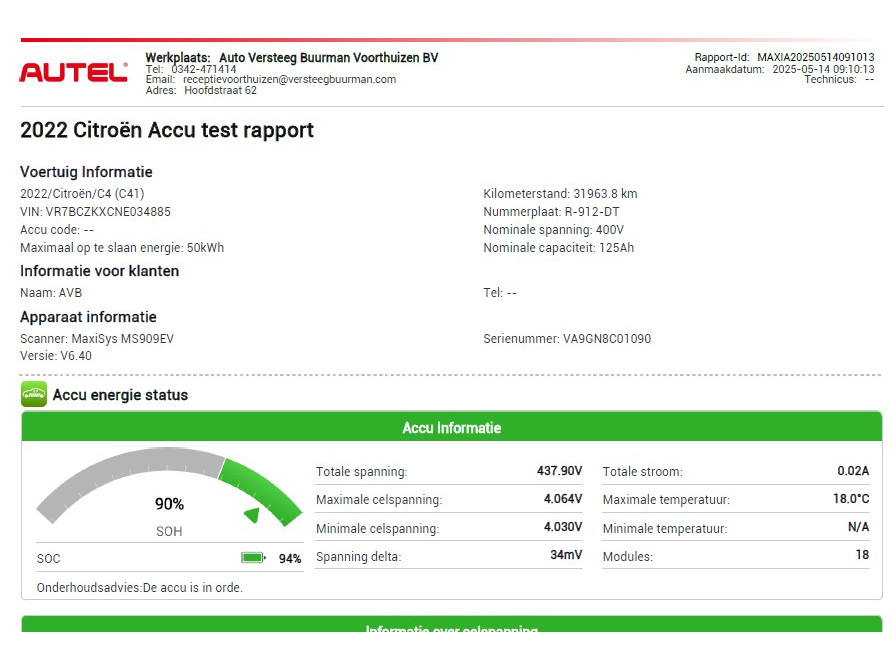Click the Spanning delta value 34mV
This screenshot has width=894, height=670.
[x=565, y=555]
